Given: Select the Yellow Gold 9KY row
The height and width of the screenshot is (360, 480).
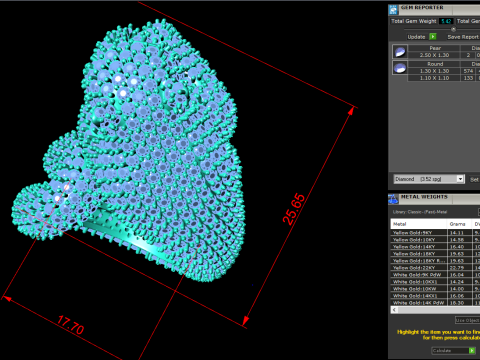Looking at the screenshot, I should click(435, 233).
